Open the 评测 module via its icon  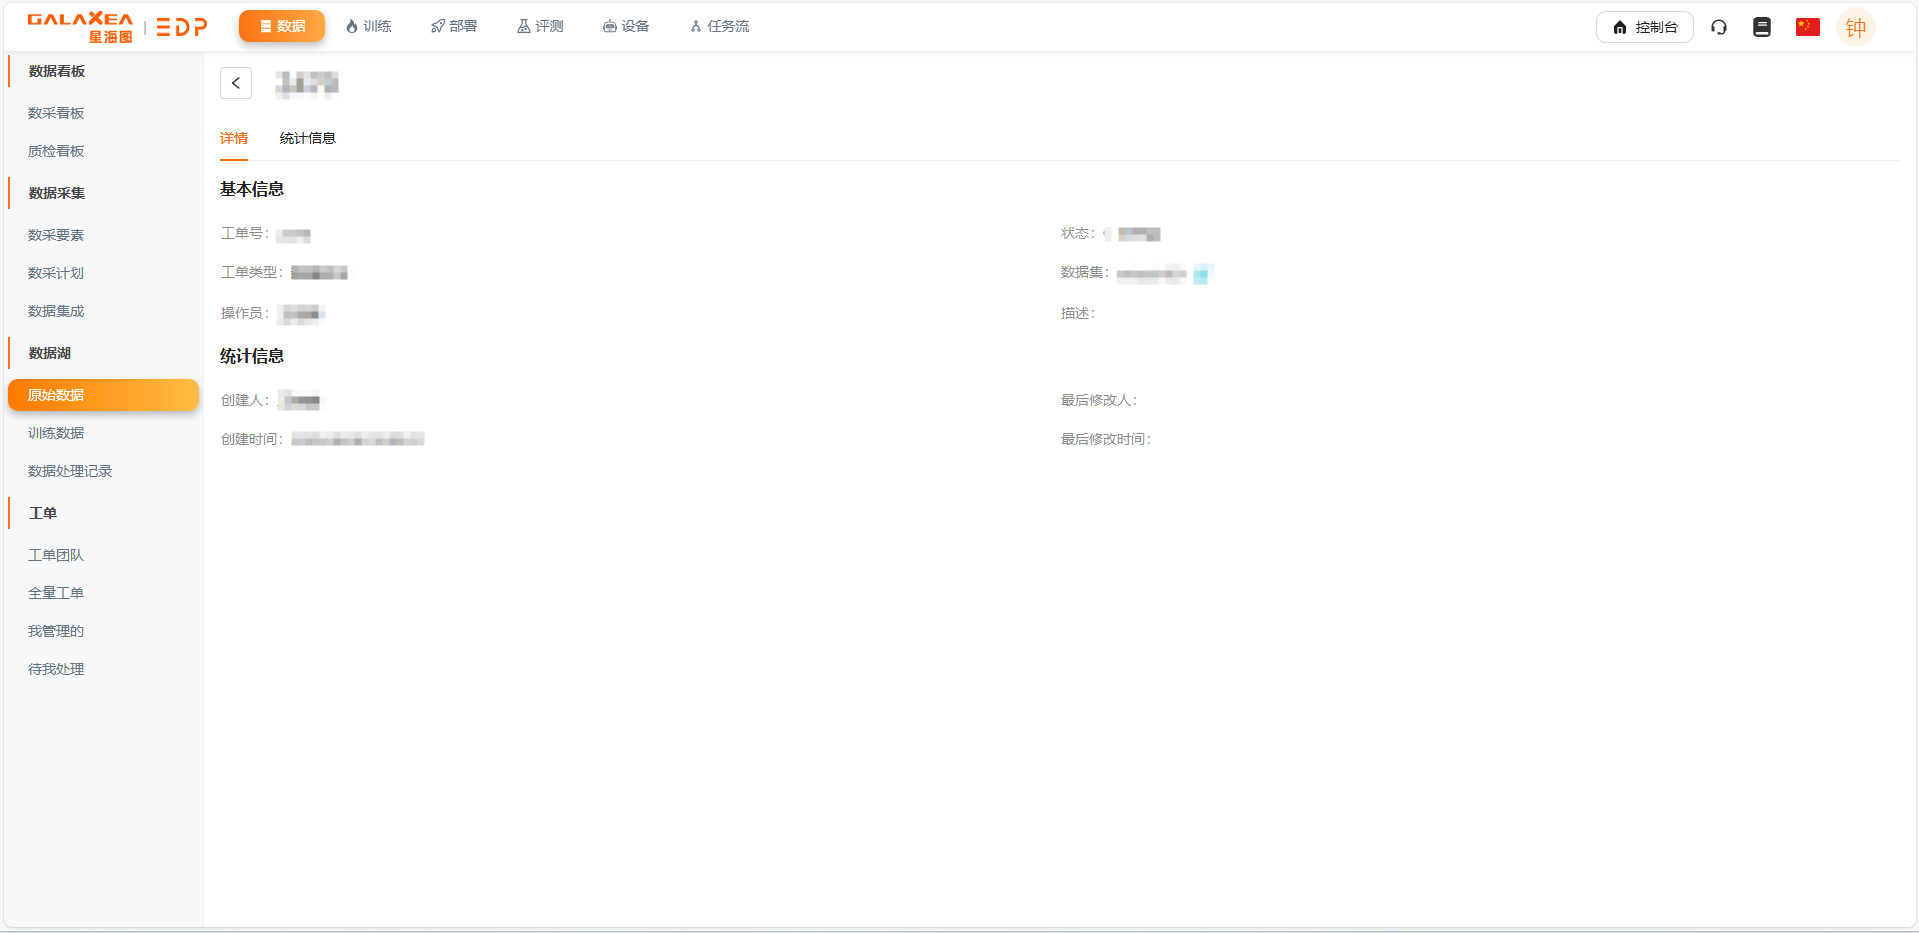(x=539, y=26)
